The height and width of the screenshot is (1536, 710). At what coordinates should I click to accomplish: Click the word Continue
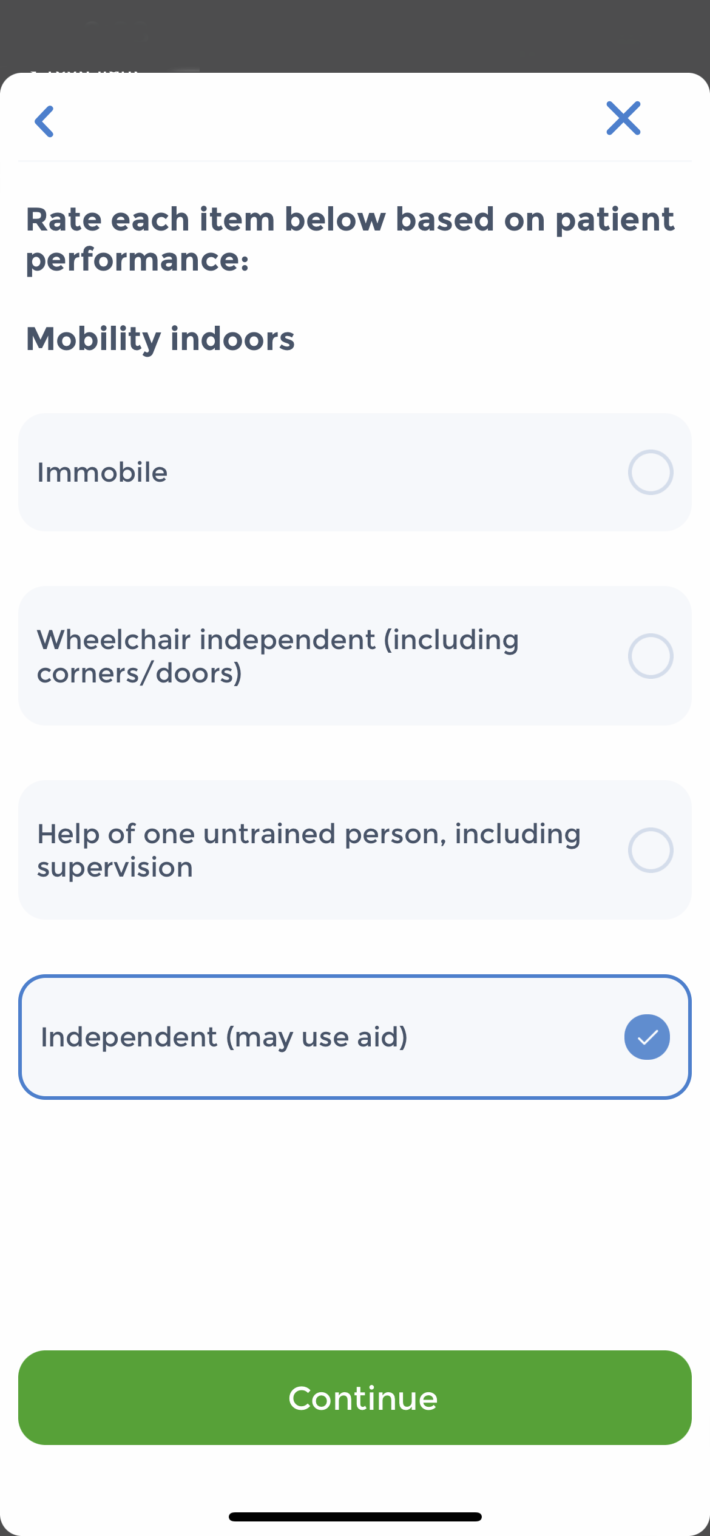pyautogui.click(x=362, y=1398)
